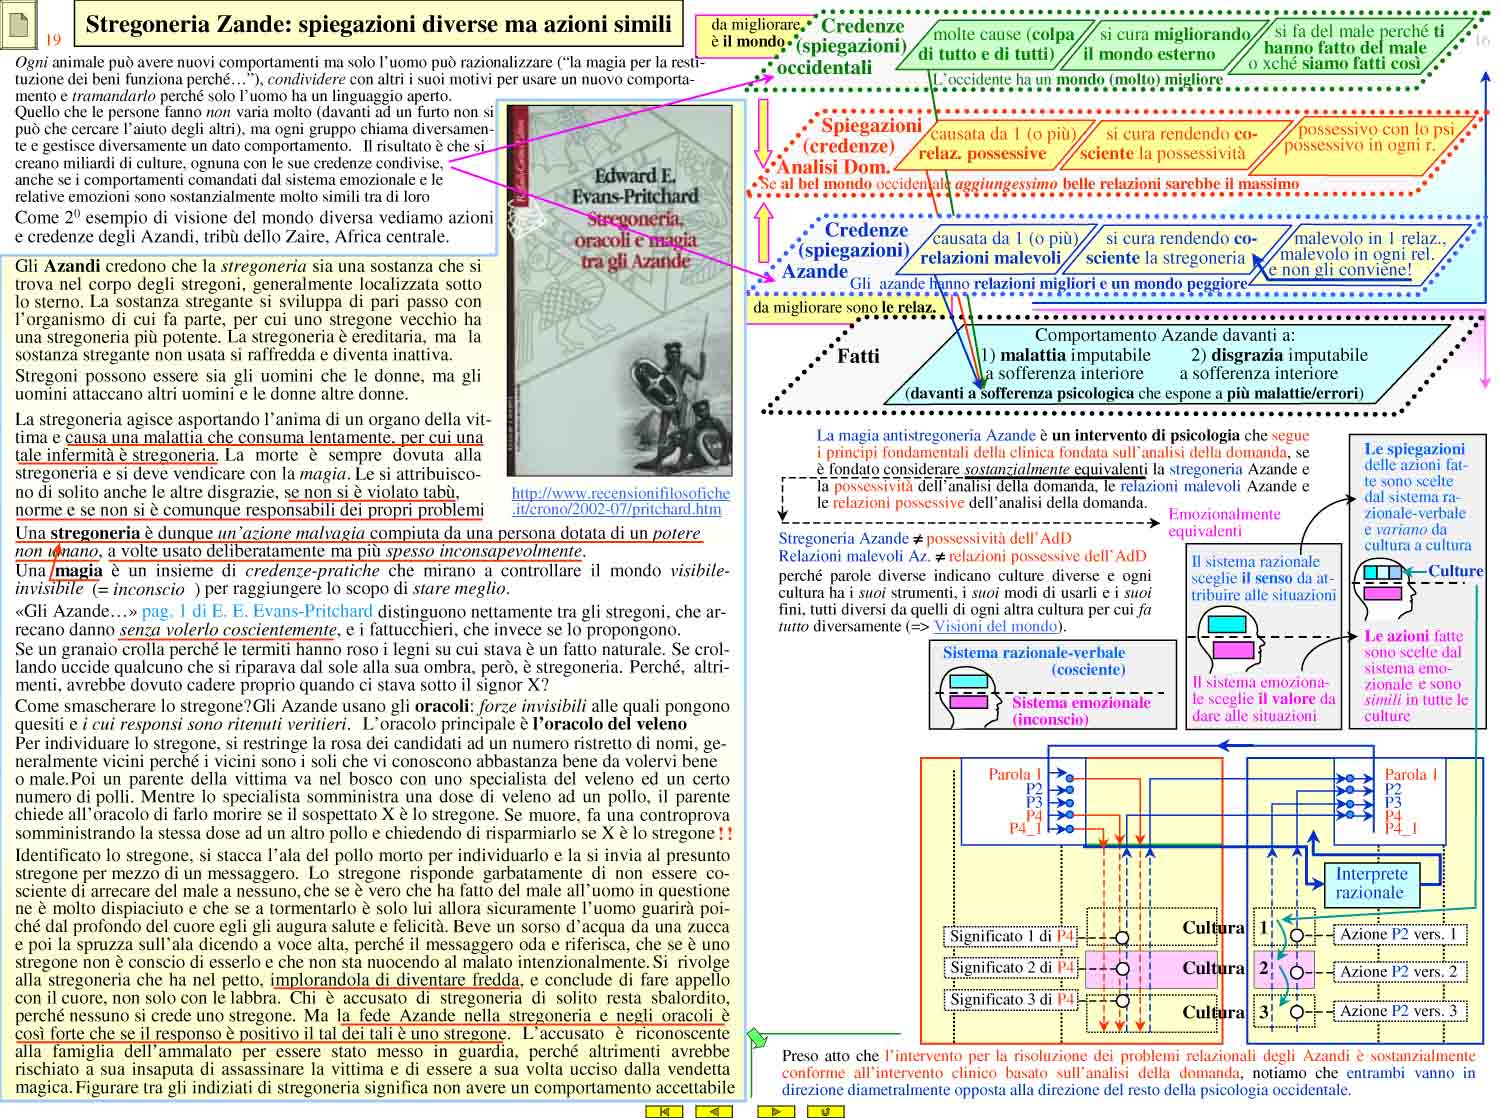
Task: Click the 'molte cause (colpa di tutto e di tutti)' box
Action: point(996,44)
